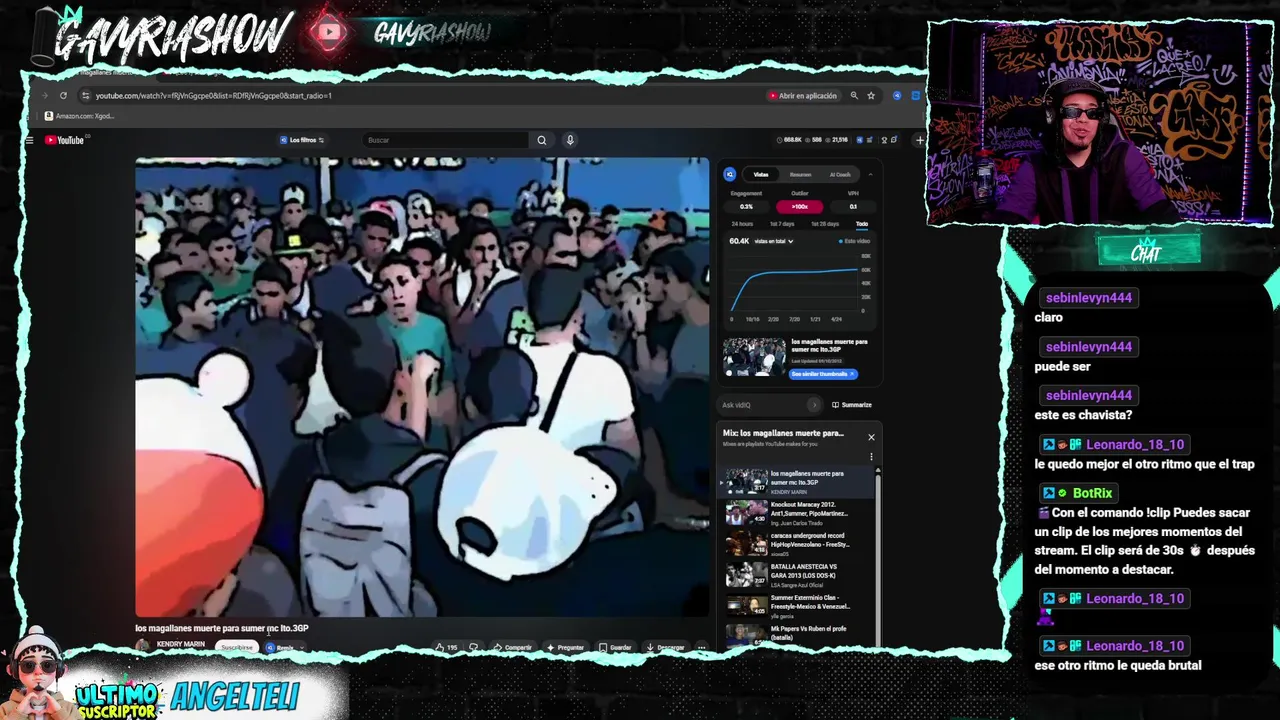
Task: Start voice search with microphone
Action: click(x=570, y=140)
